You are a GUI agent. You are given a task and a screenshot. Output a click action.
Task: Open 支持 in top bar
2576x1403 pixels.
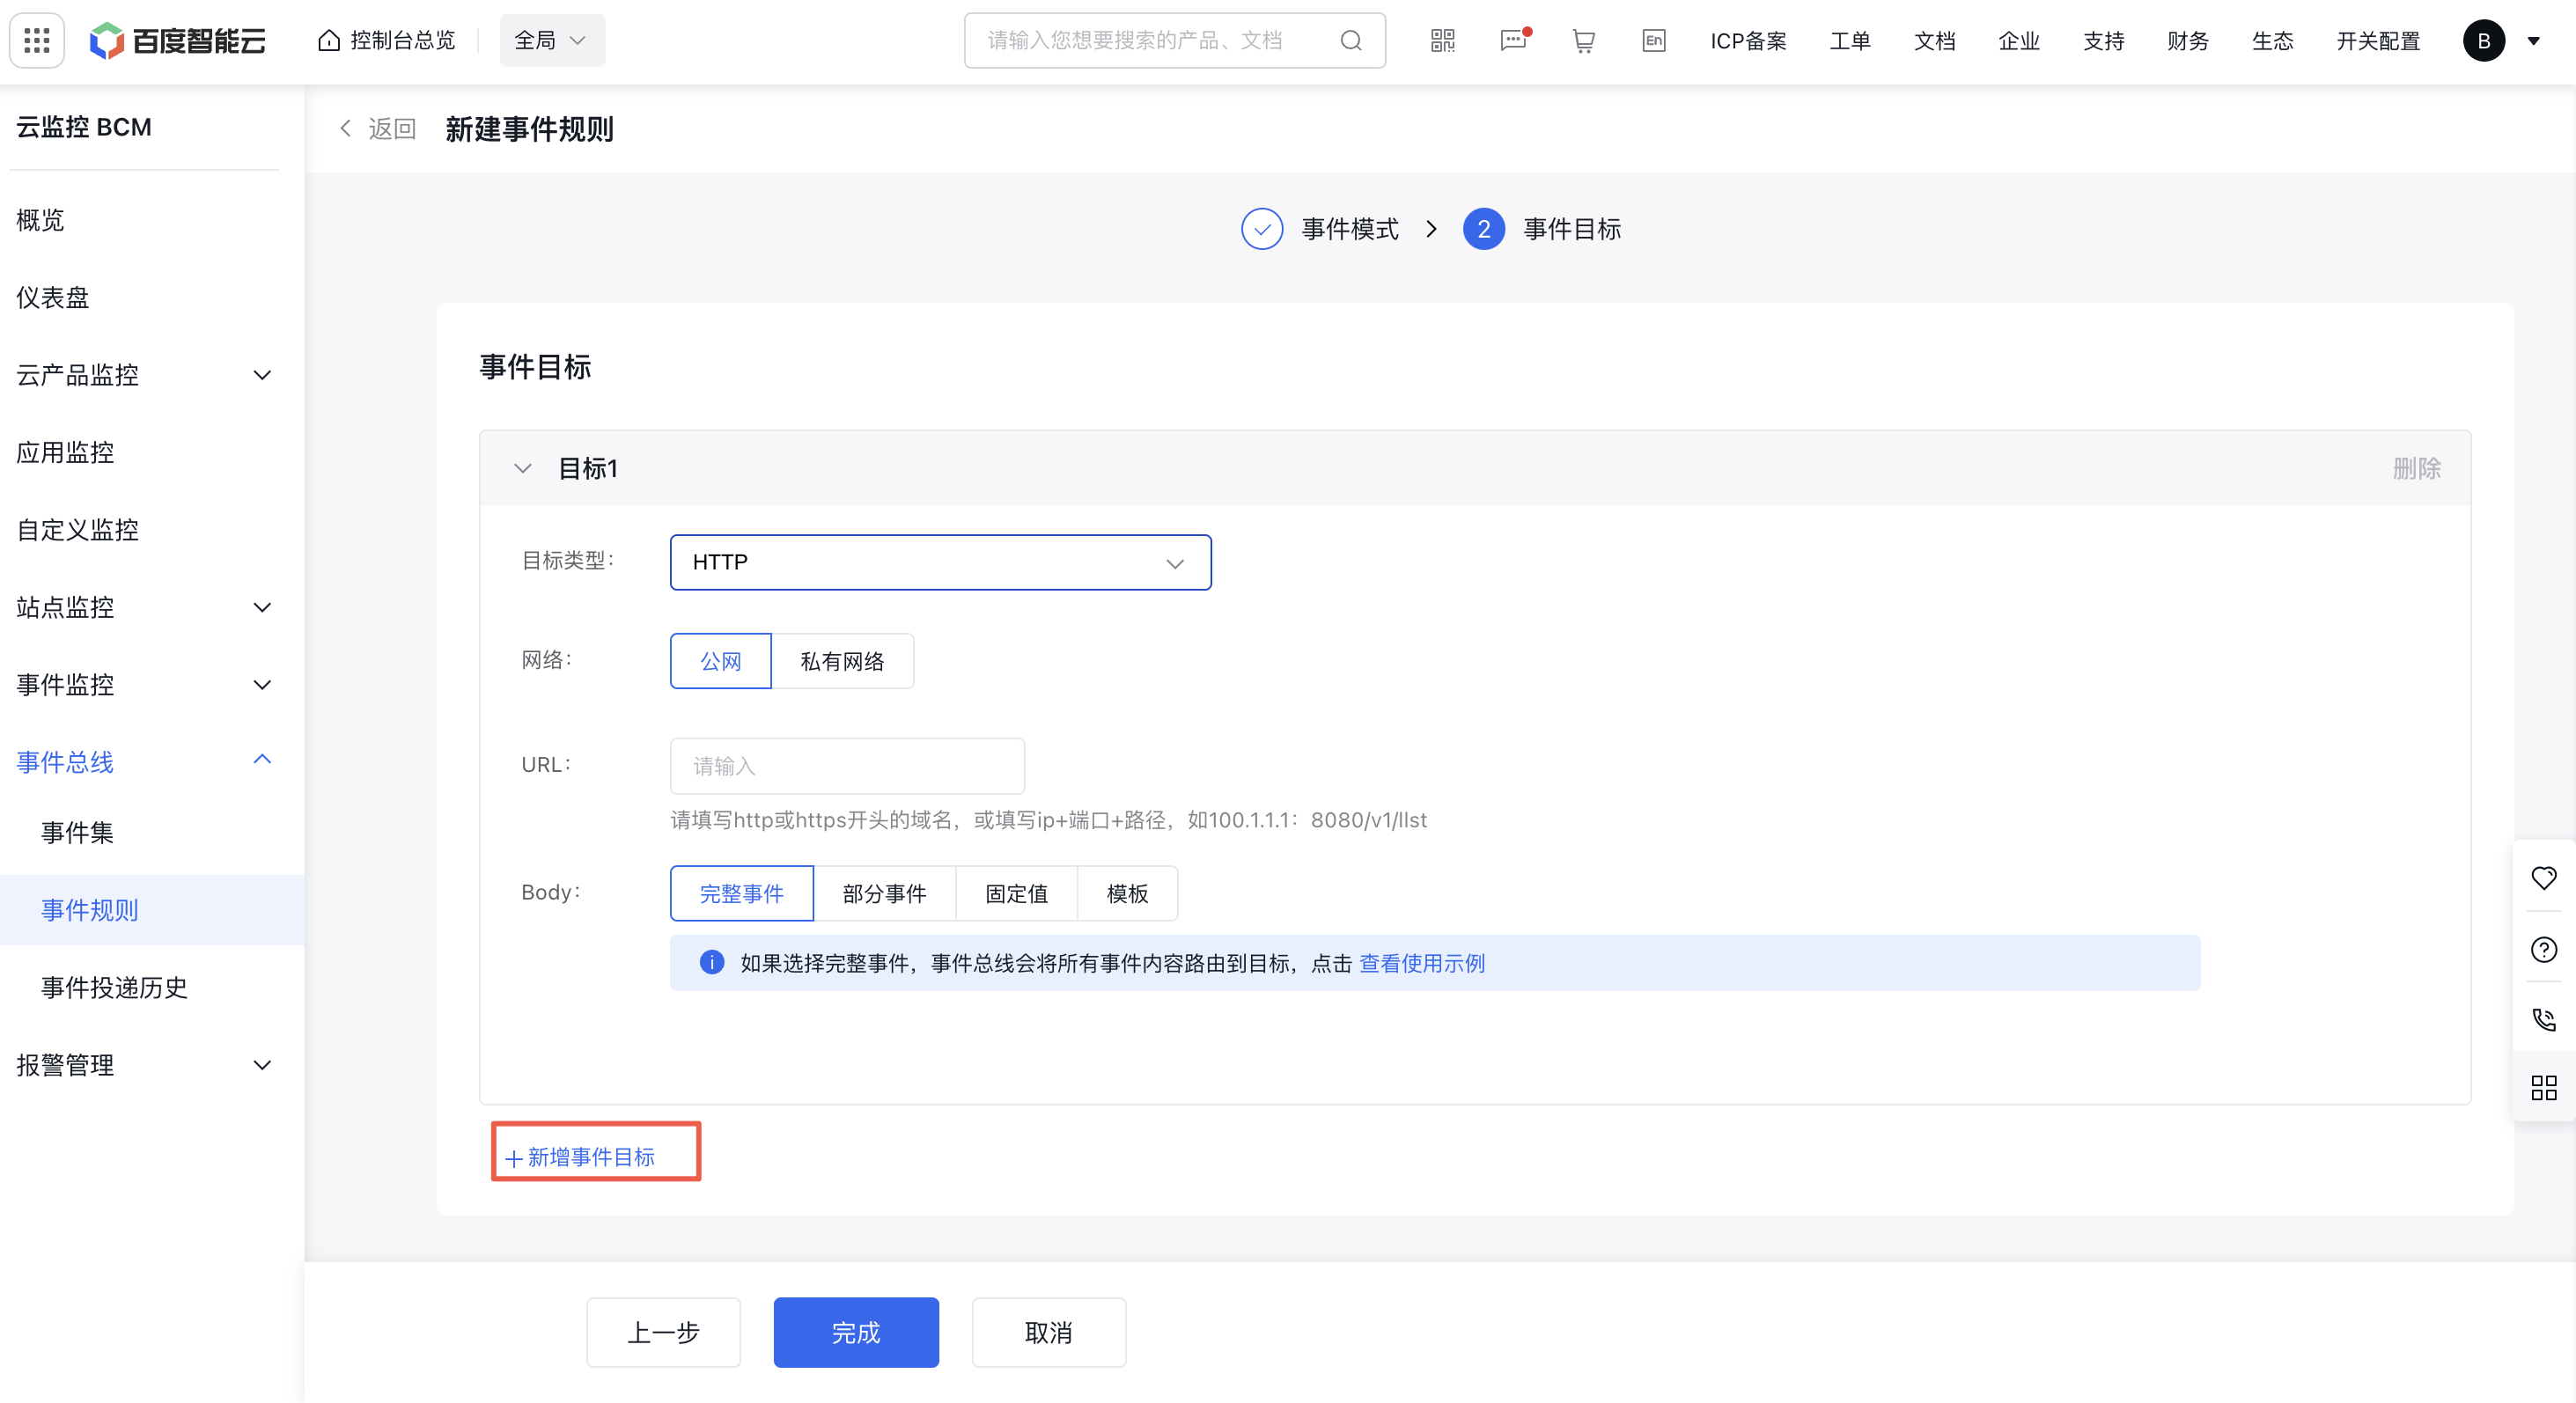click(x=2103, y=41)
